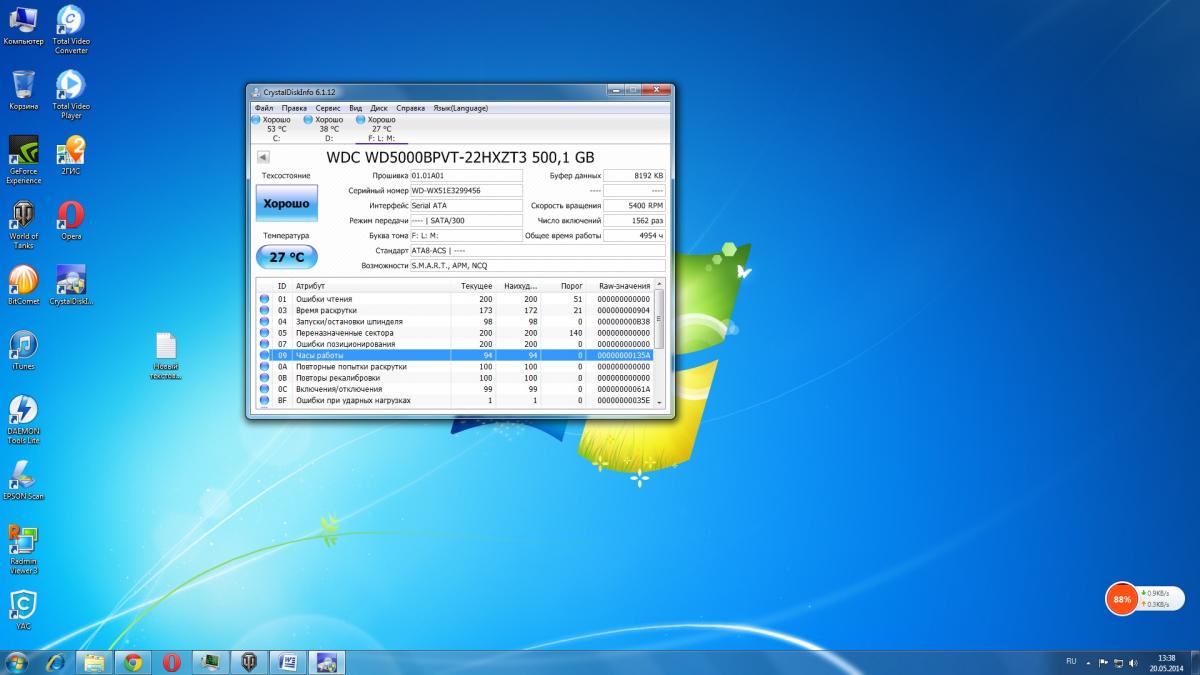Switch to the F: L: M: disk tab

[x=381, y=128]
